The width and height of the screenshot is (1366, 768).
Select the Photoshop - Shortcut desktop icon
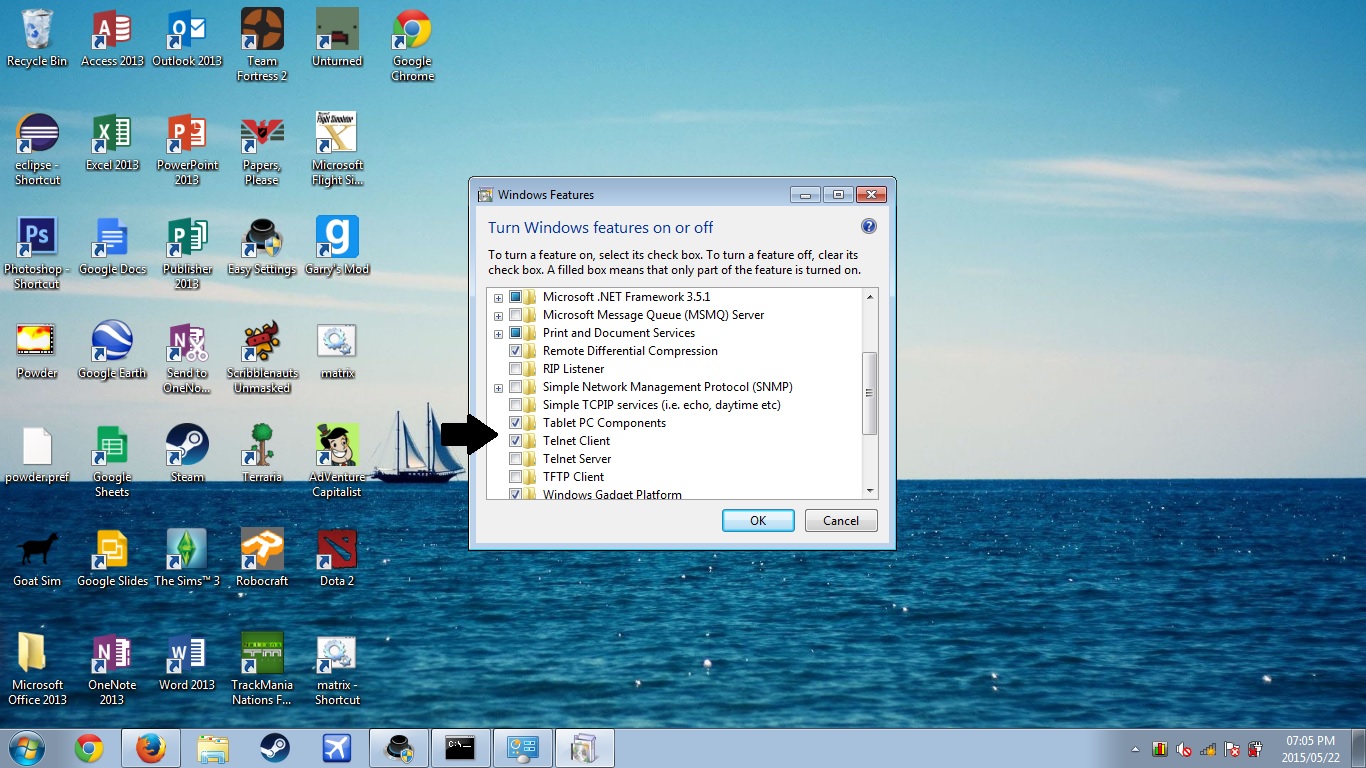point(37,253)
